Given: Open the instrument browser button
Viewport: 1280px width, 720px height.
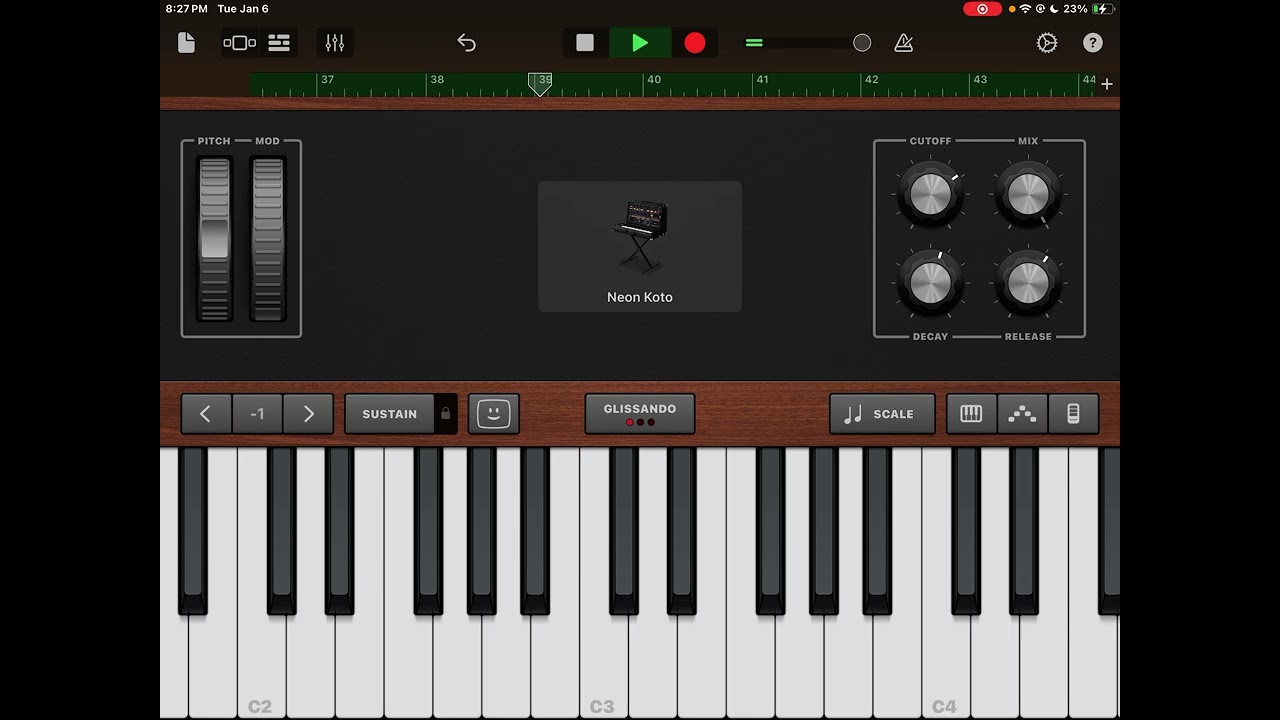Looking at the screenshot, I should 240,43.
